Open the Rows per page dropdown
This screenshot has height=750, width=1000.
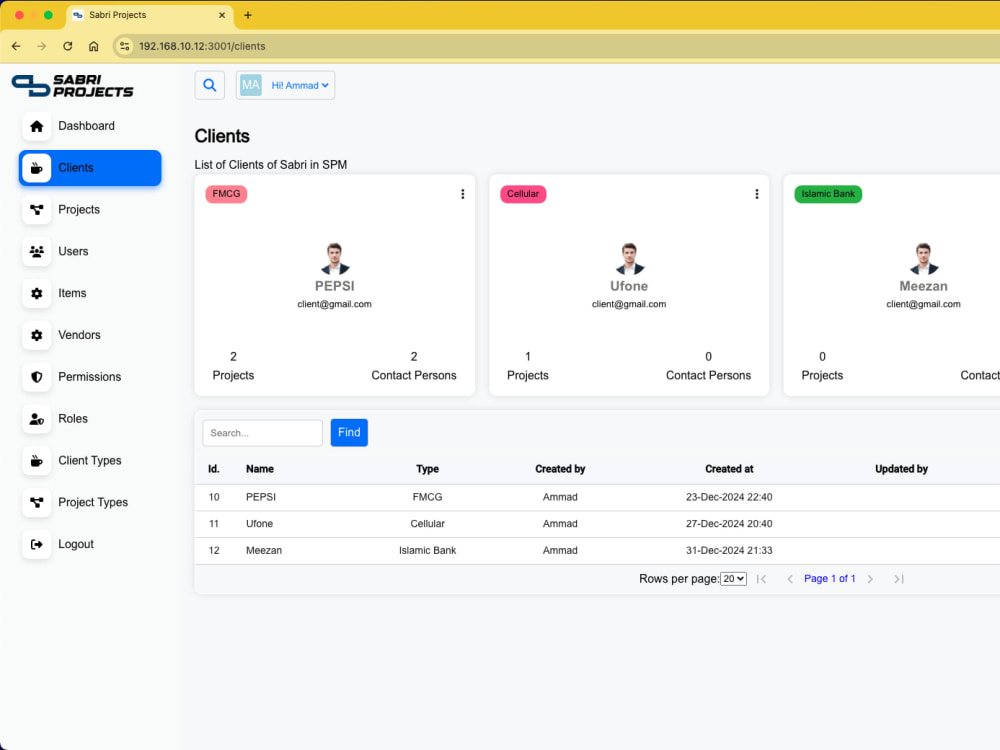click(x=733, y=579)
